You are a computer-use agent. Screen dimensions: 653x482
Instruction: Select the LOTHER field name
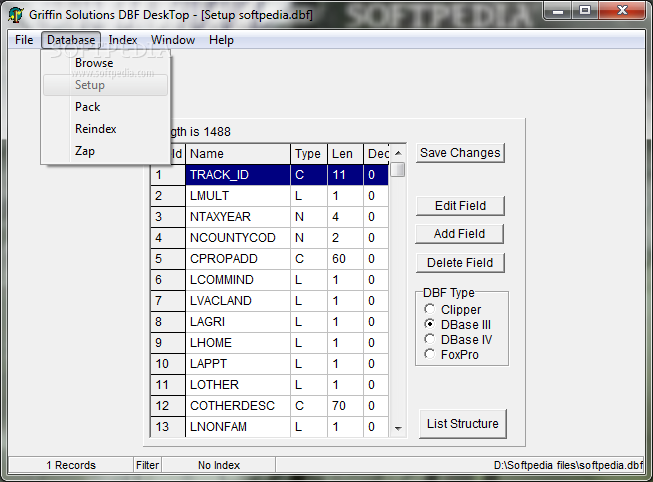click(x=238, y=385)
